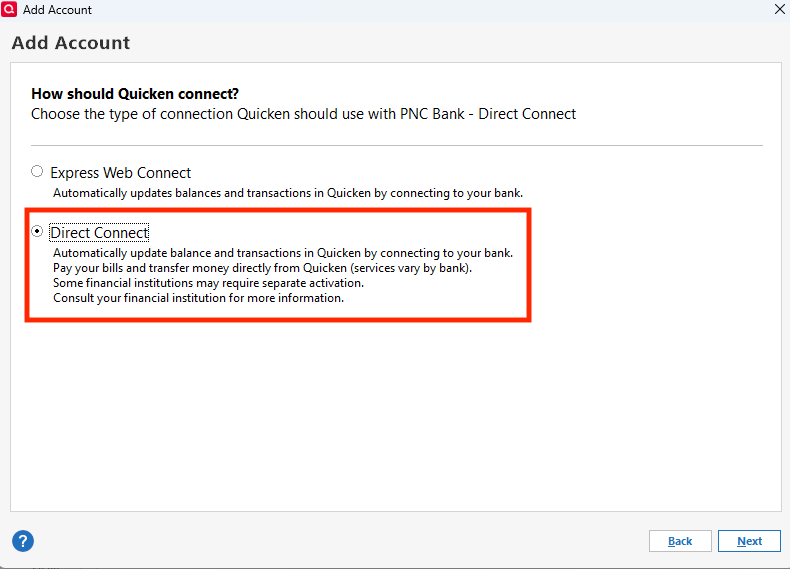Click 'Some financial institutions may require' line
The height and width of the screenshot is (569, 790).
(209, 283)
